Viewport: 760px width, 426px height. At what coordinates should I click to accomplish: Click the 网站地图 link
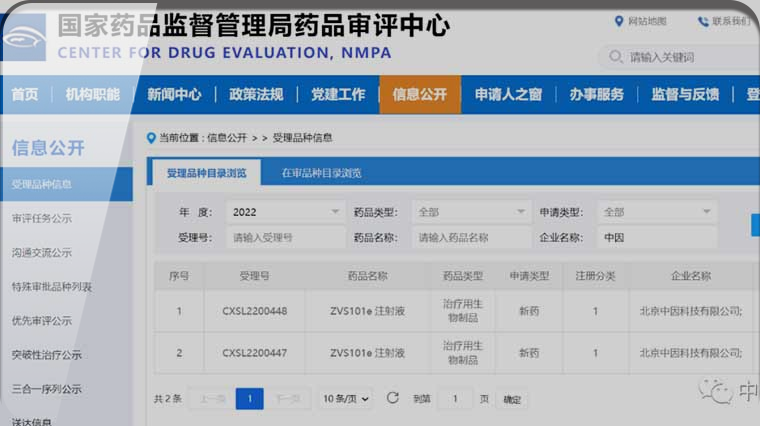tap(647, 21)
